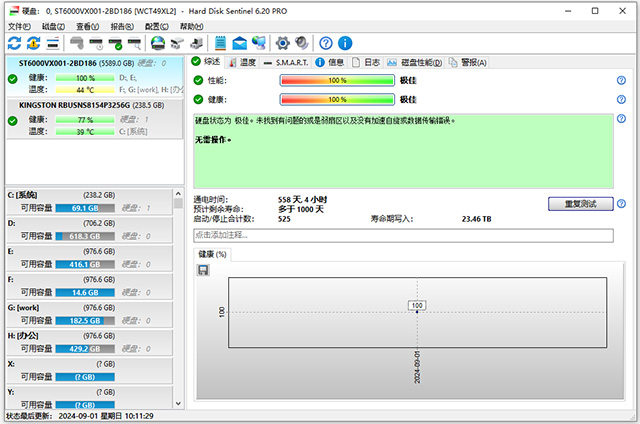Click the partition list scroll down arrow
The height and width of the screenshot is (424, 640).
[x=178, y=401]
